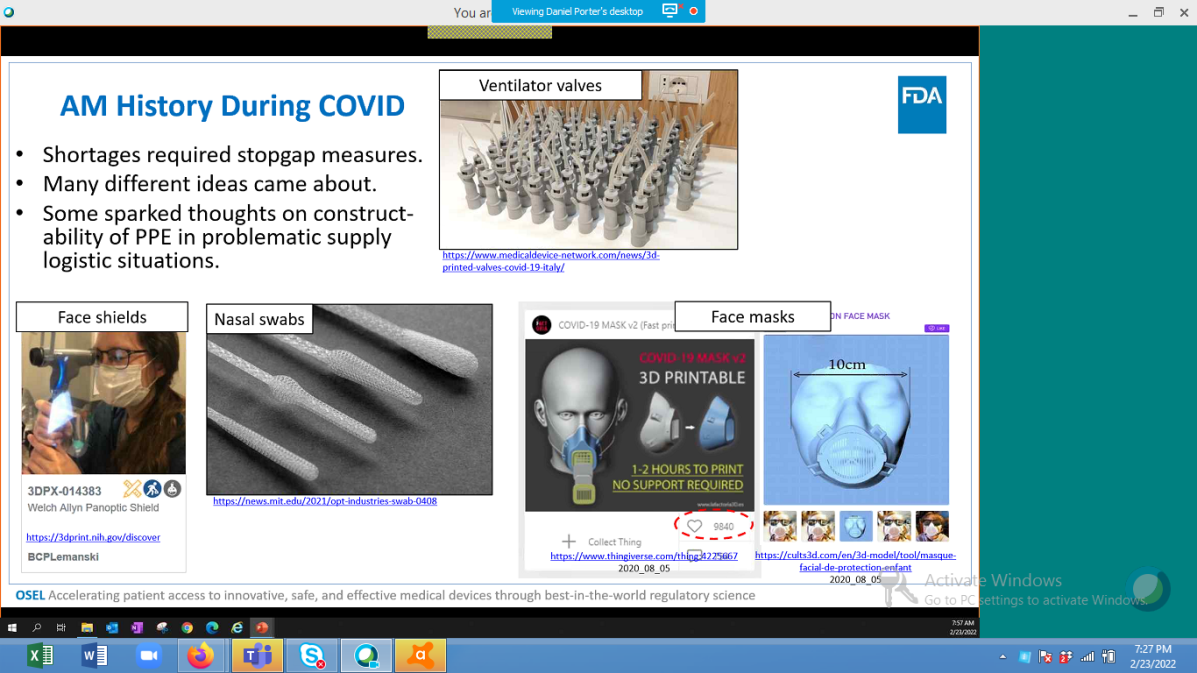This screenshot has width=1197, height=673.
Task: Click the Collect Thing button
Action: pyautogui.click(x=602, y=542)
